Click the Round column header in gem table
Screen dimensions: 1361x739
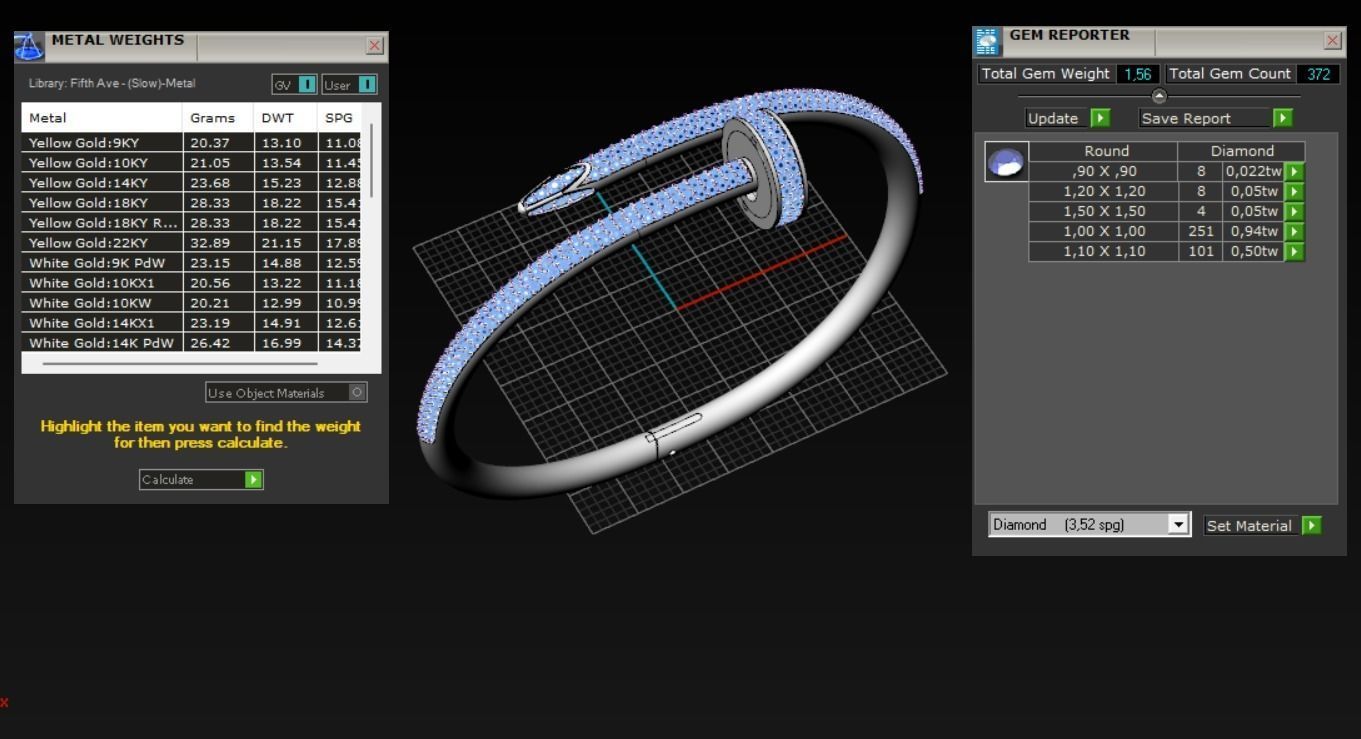[1103, 151]
